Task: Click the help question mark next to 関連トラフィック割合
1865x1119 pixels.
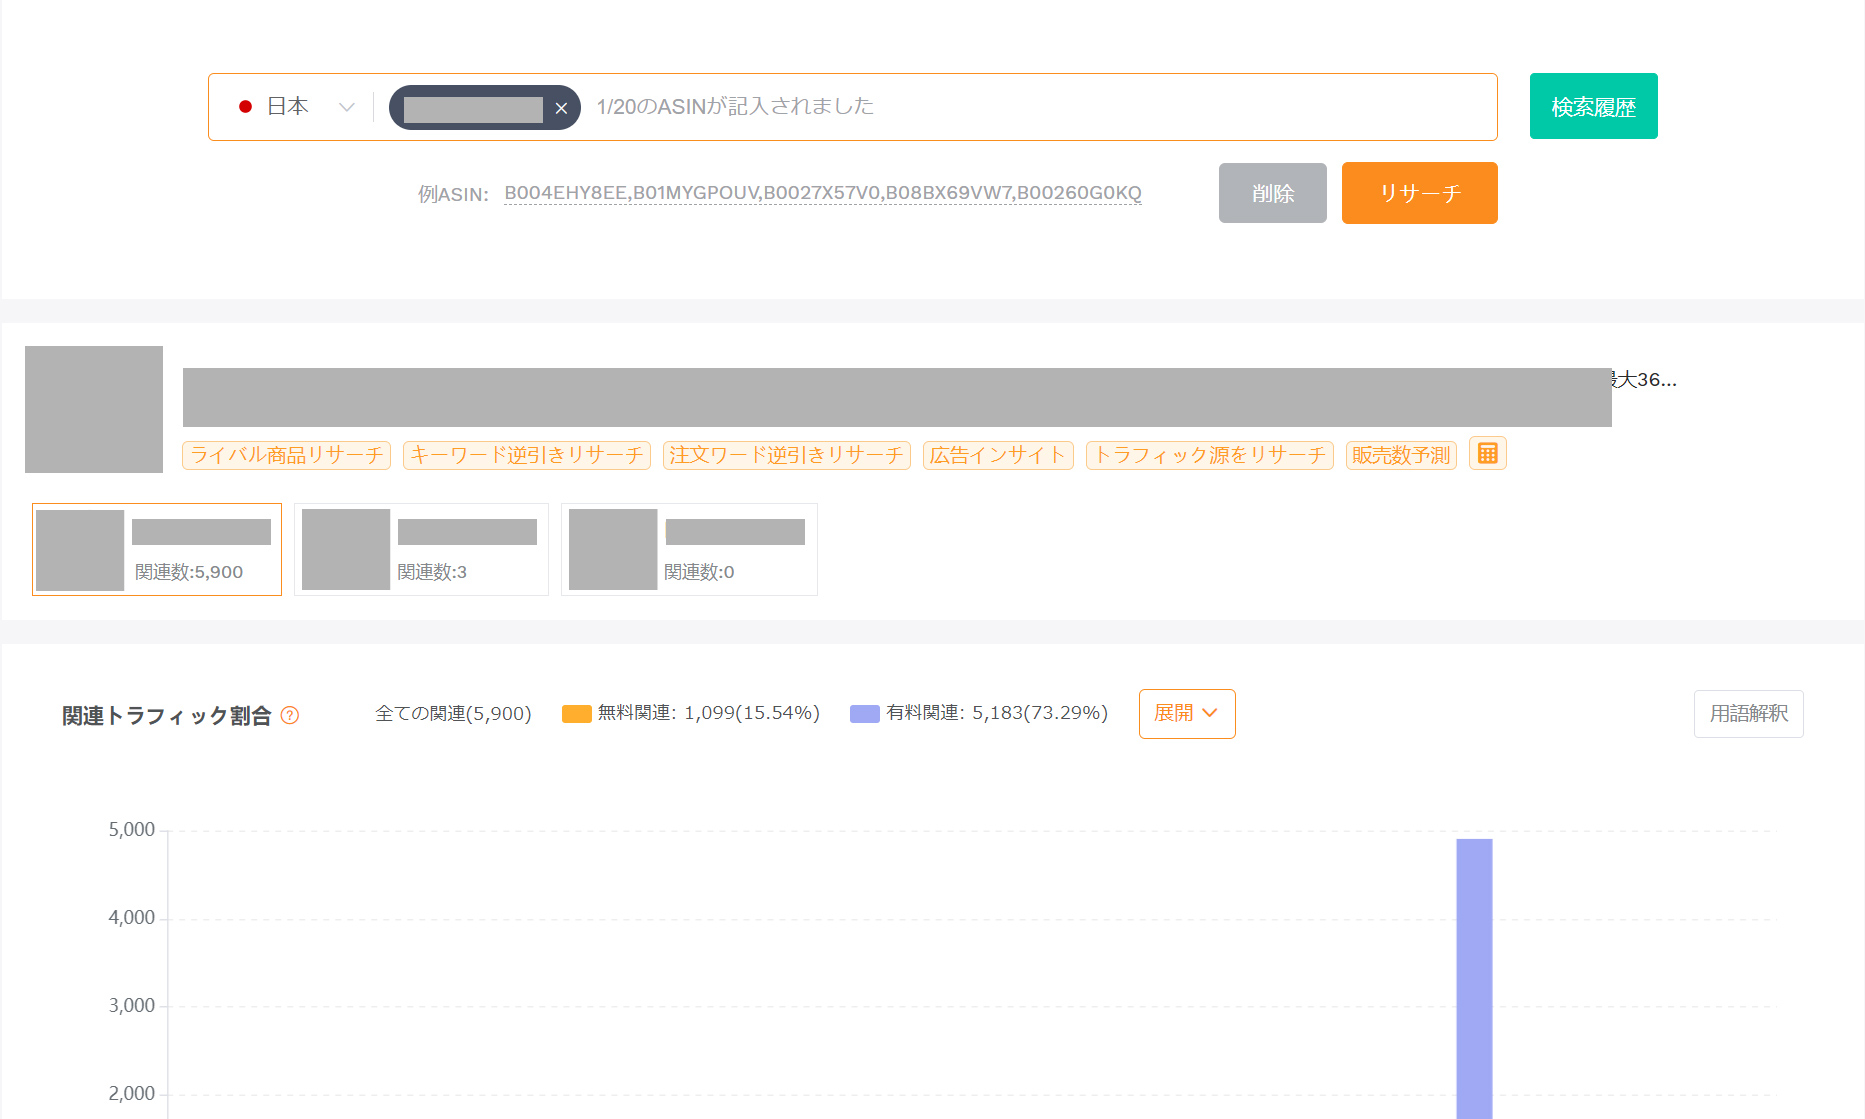Action: click(290, 715)
